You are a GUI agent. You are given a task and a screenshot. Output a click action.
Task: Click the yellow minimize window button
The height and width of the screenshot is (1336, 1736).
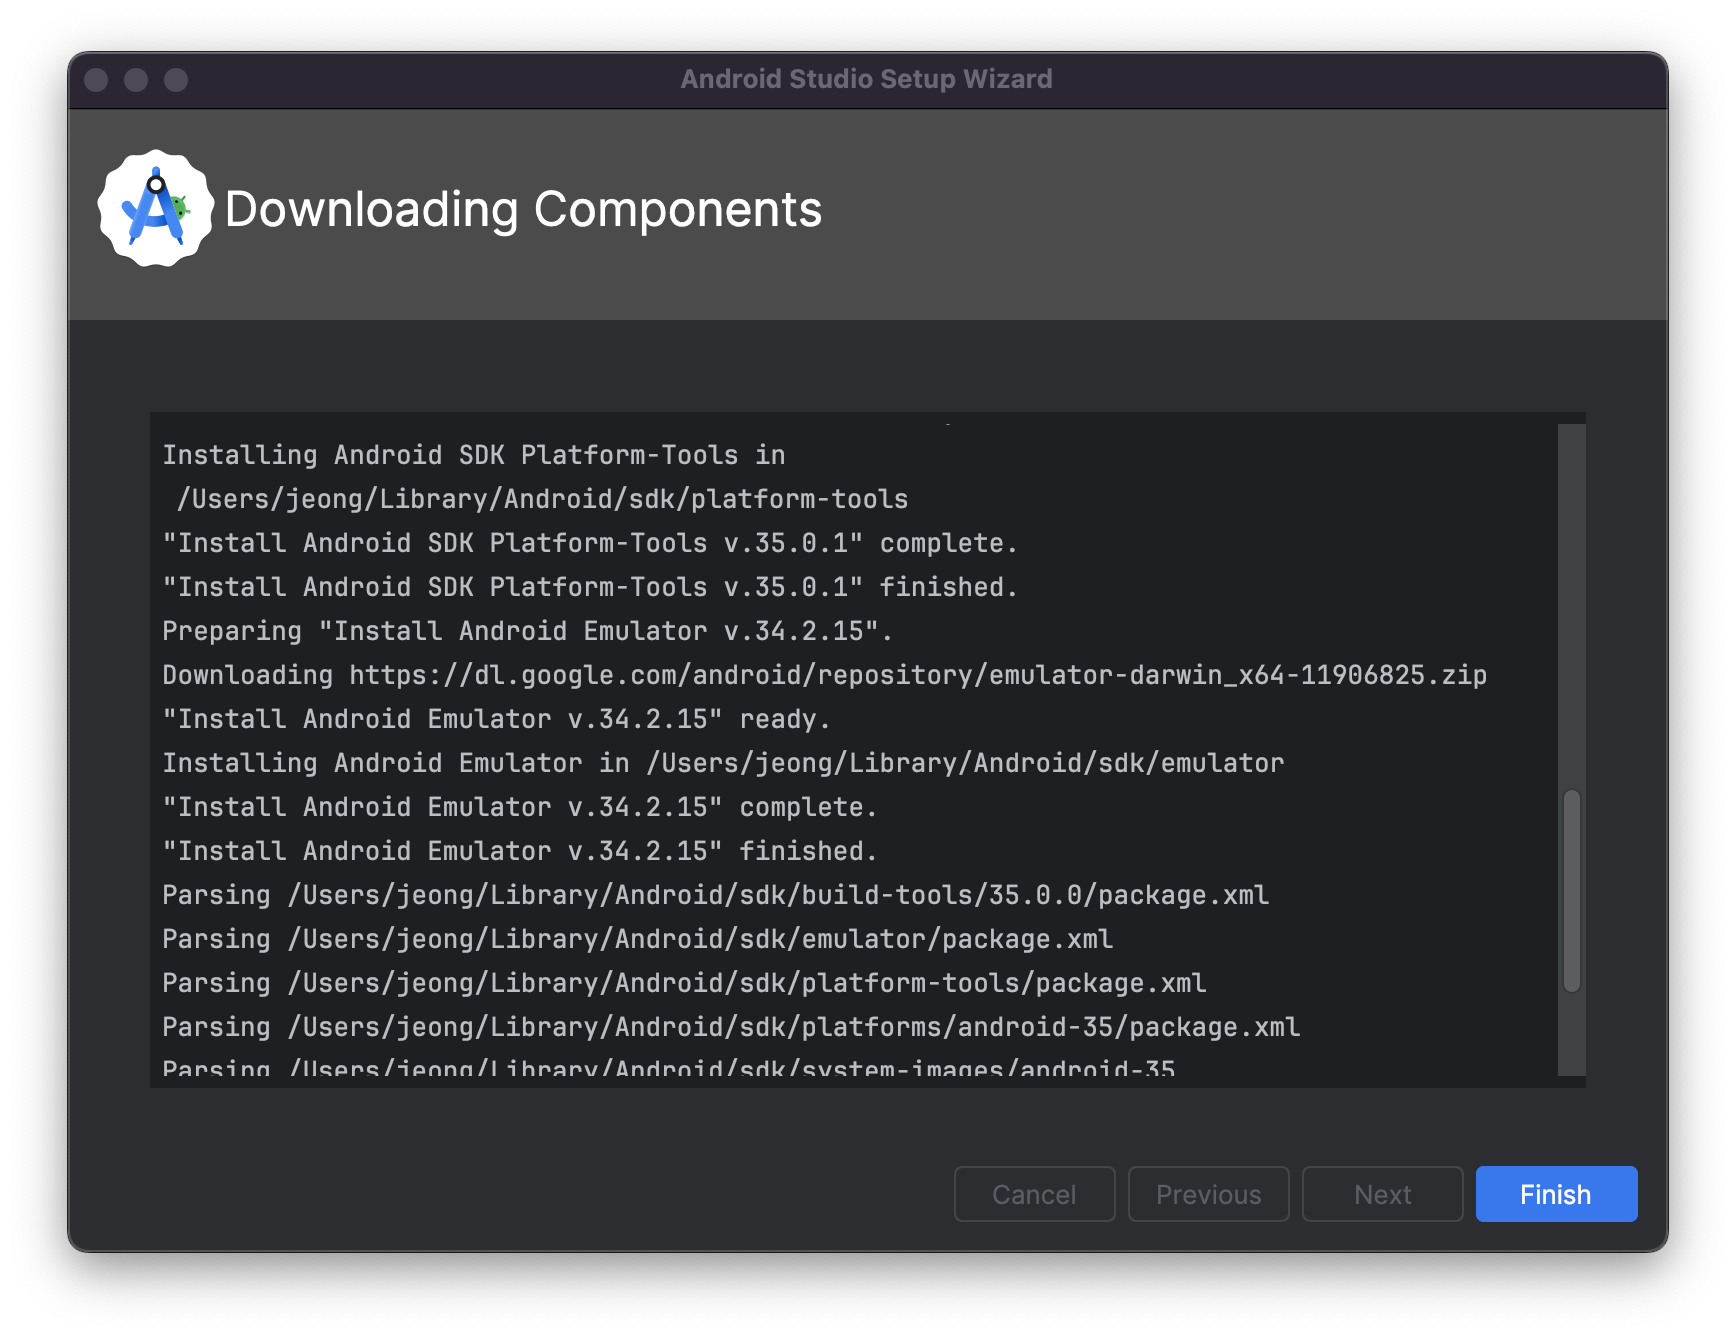(136, 80)
